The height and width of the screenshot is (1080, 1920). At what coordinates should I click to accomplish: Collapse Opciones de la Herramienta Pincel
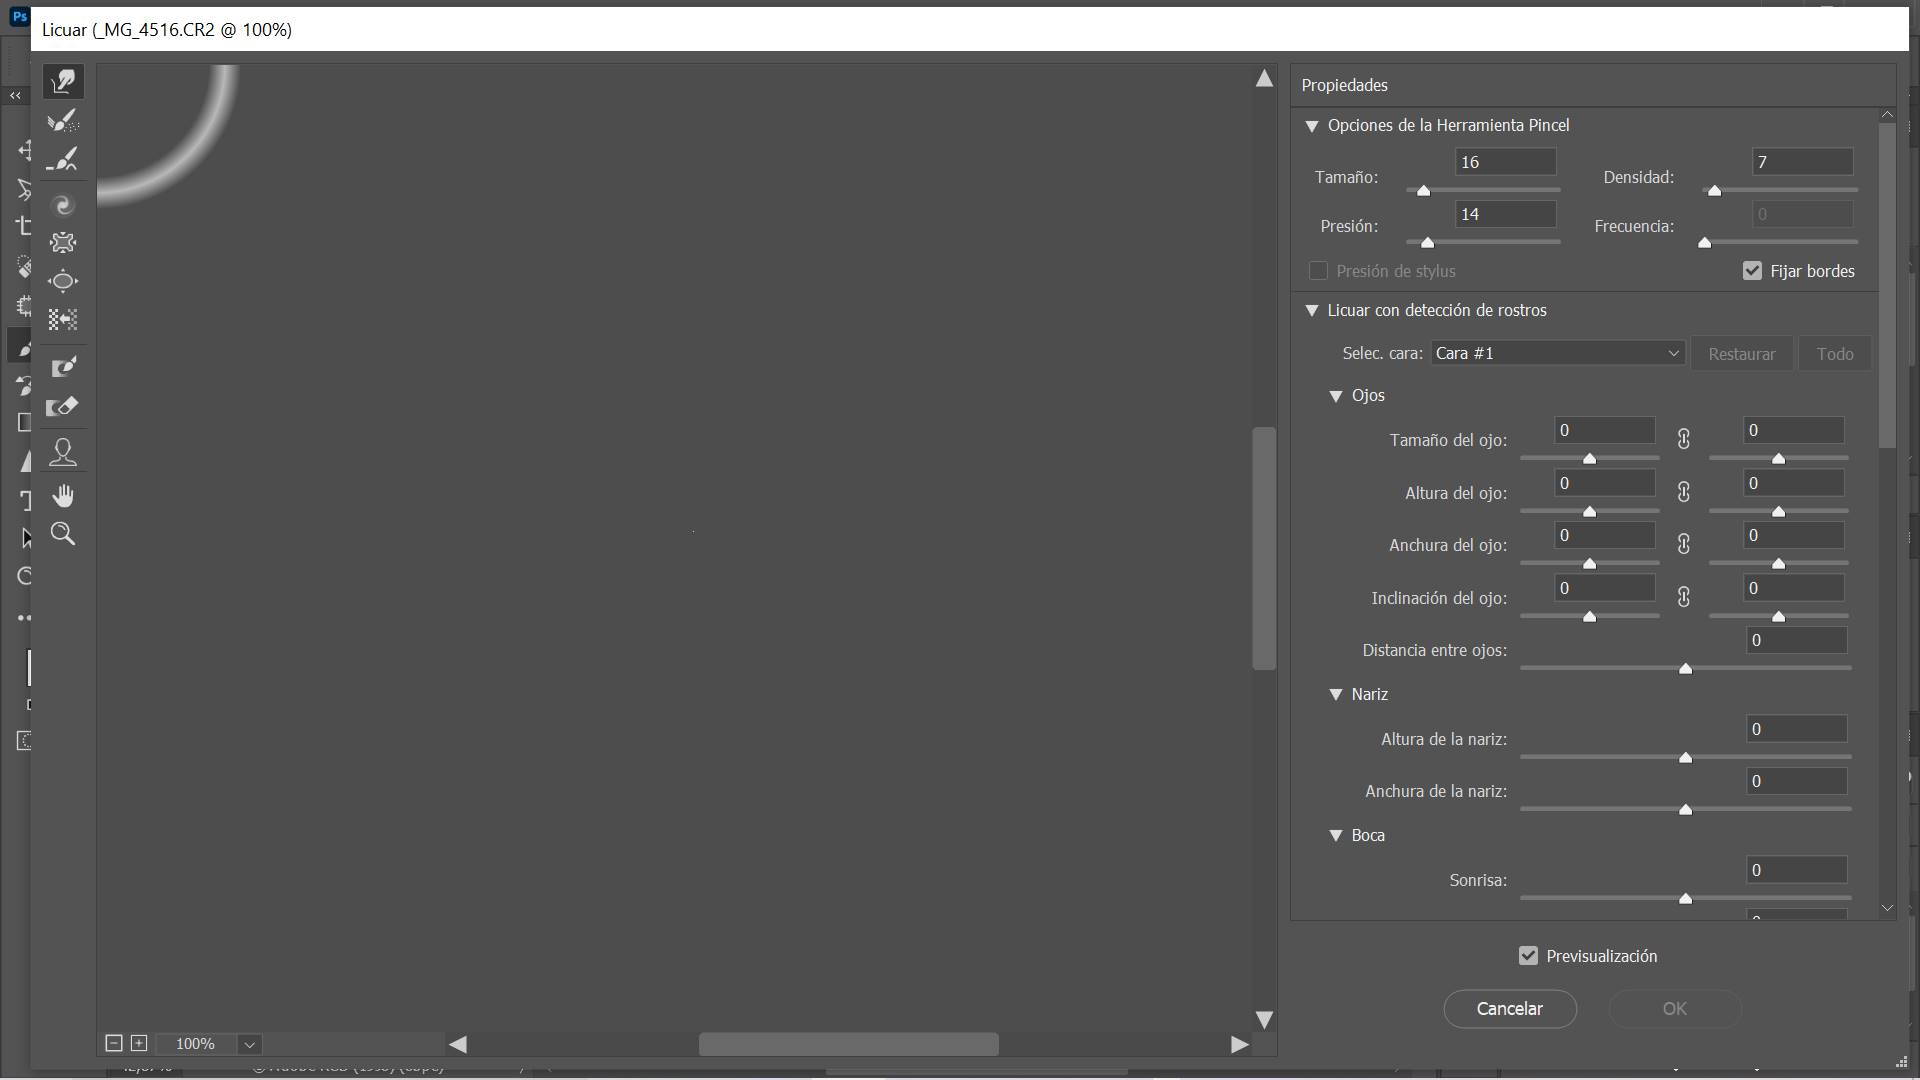pyautogui.click(x=1312, y=126)
